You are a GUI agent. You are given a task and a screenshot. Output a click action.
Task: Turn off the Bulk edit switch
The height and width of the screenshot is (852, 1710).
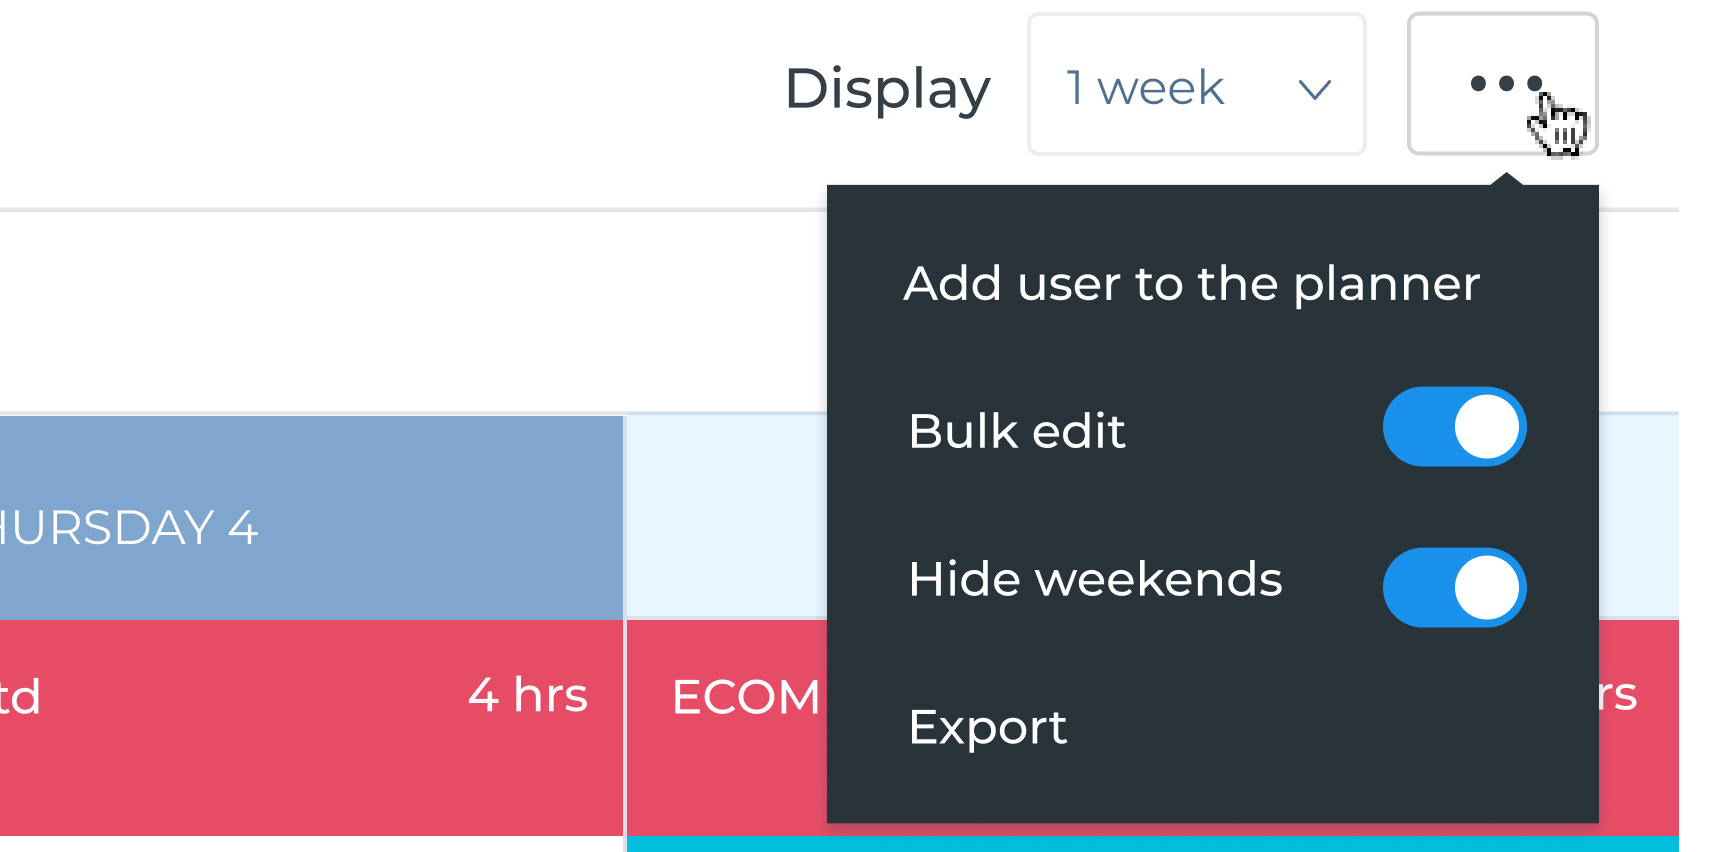click(1453, 428)
